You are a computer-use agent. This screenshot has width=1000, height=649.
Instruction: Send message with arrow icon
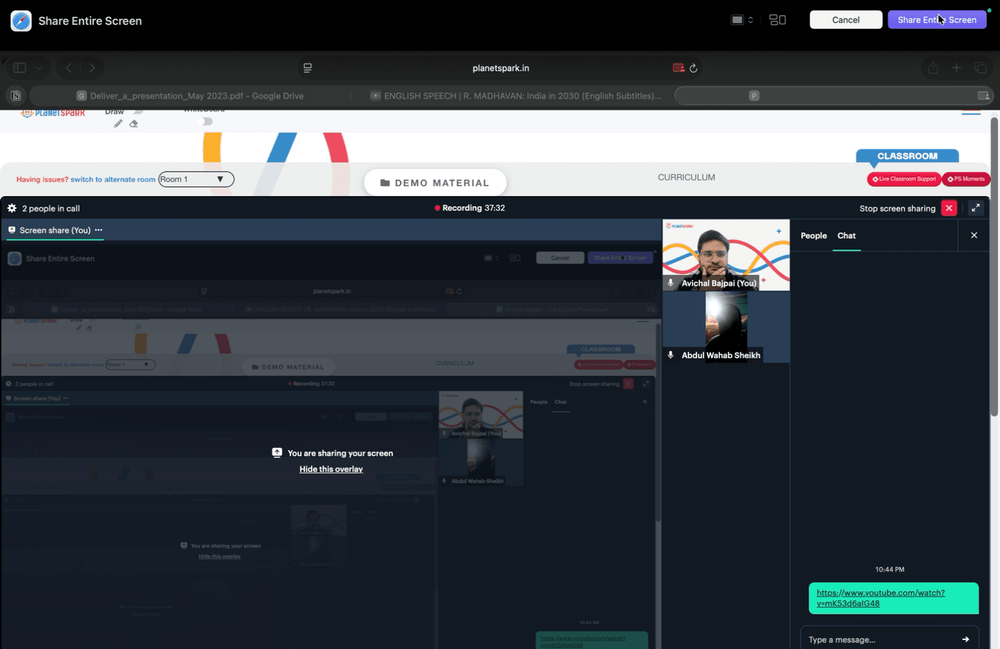pos(966,639)
